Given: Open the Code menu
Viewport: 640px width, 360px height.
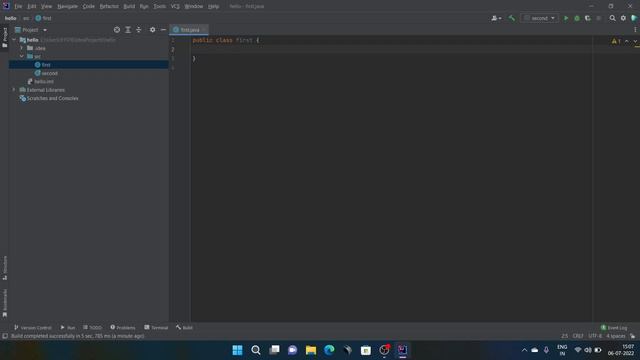Looking at the screenshot, I should click(x=88, y=7).
